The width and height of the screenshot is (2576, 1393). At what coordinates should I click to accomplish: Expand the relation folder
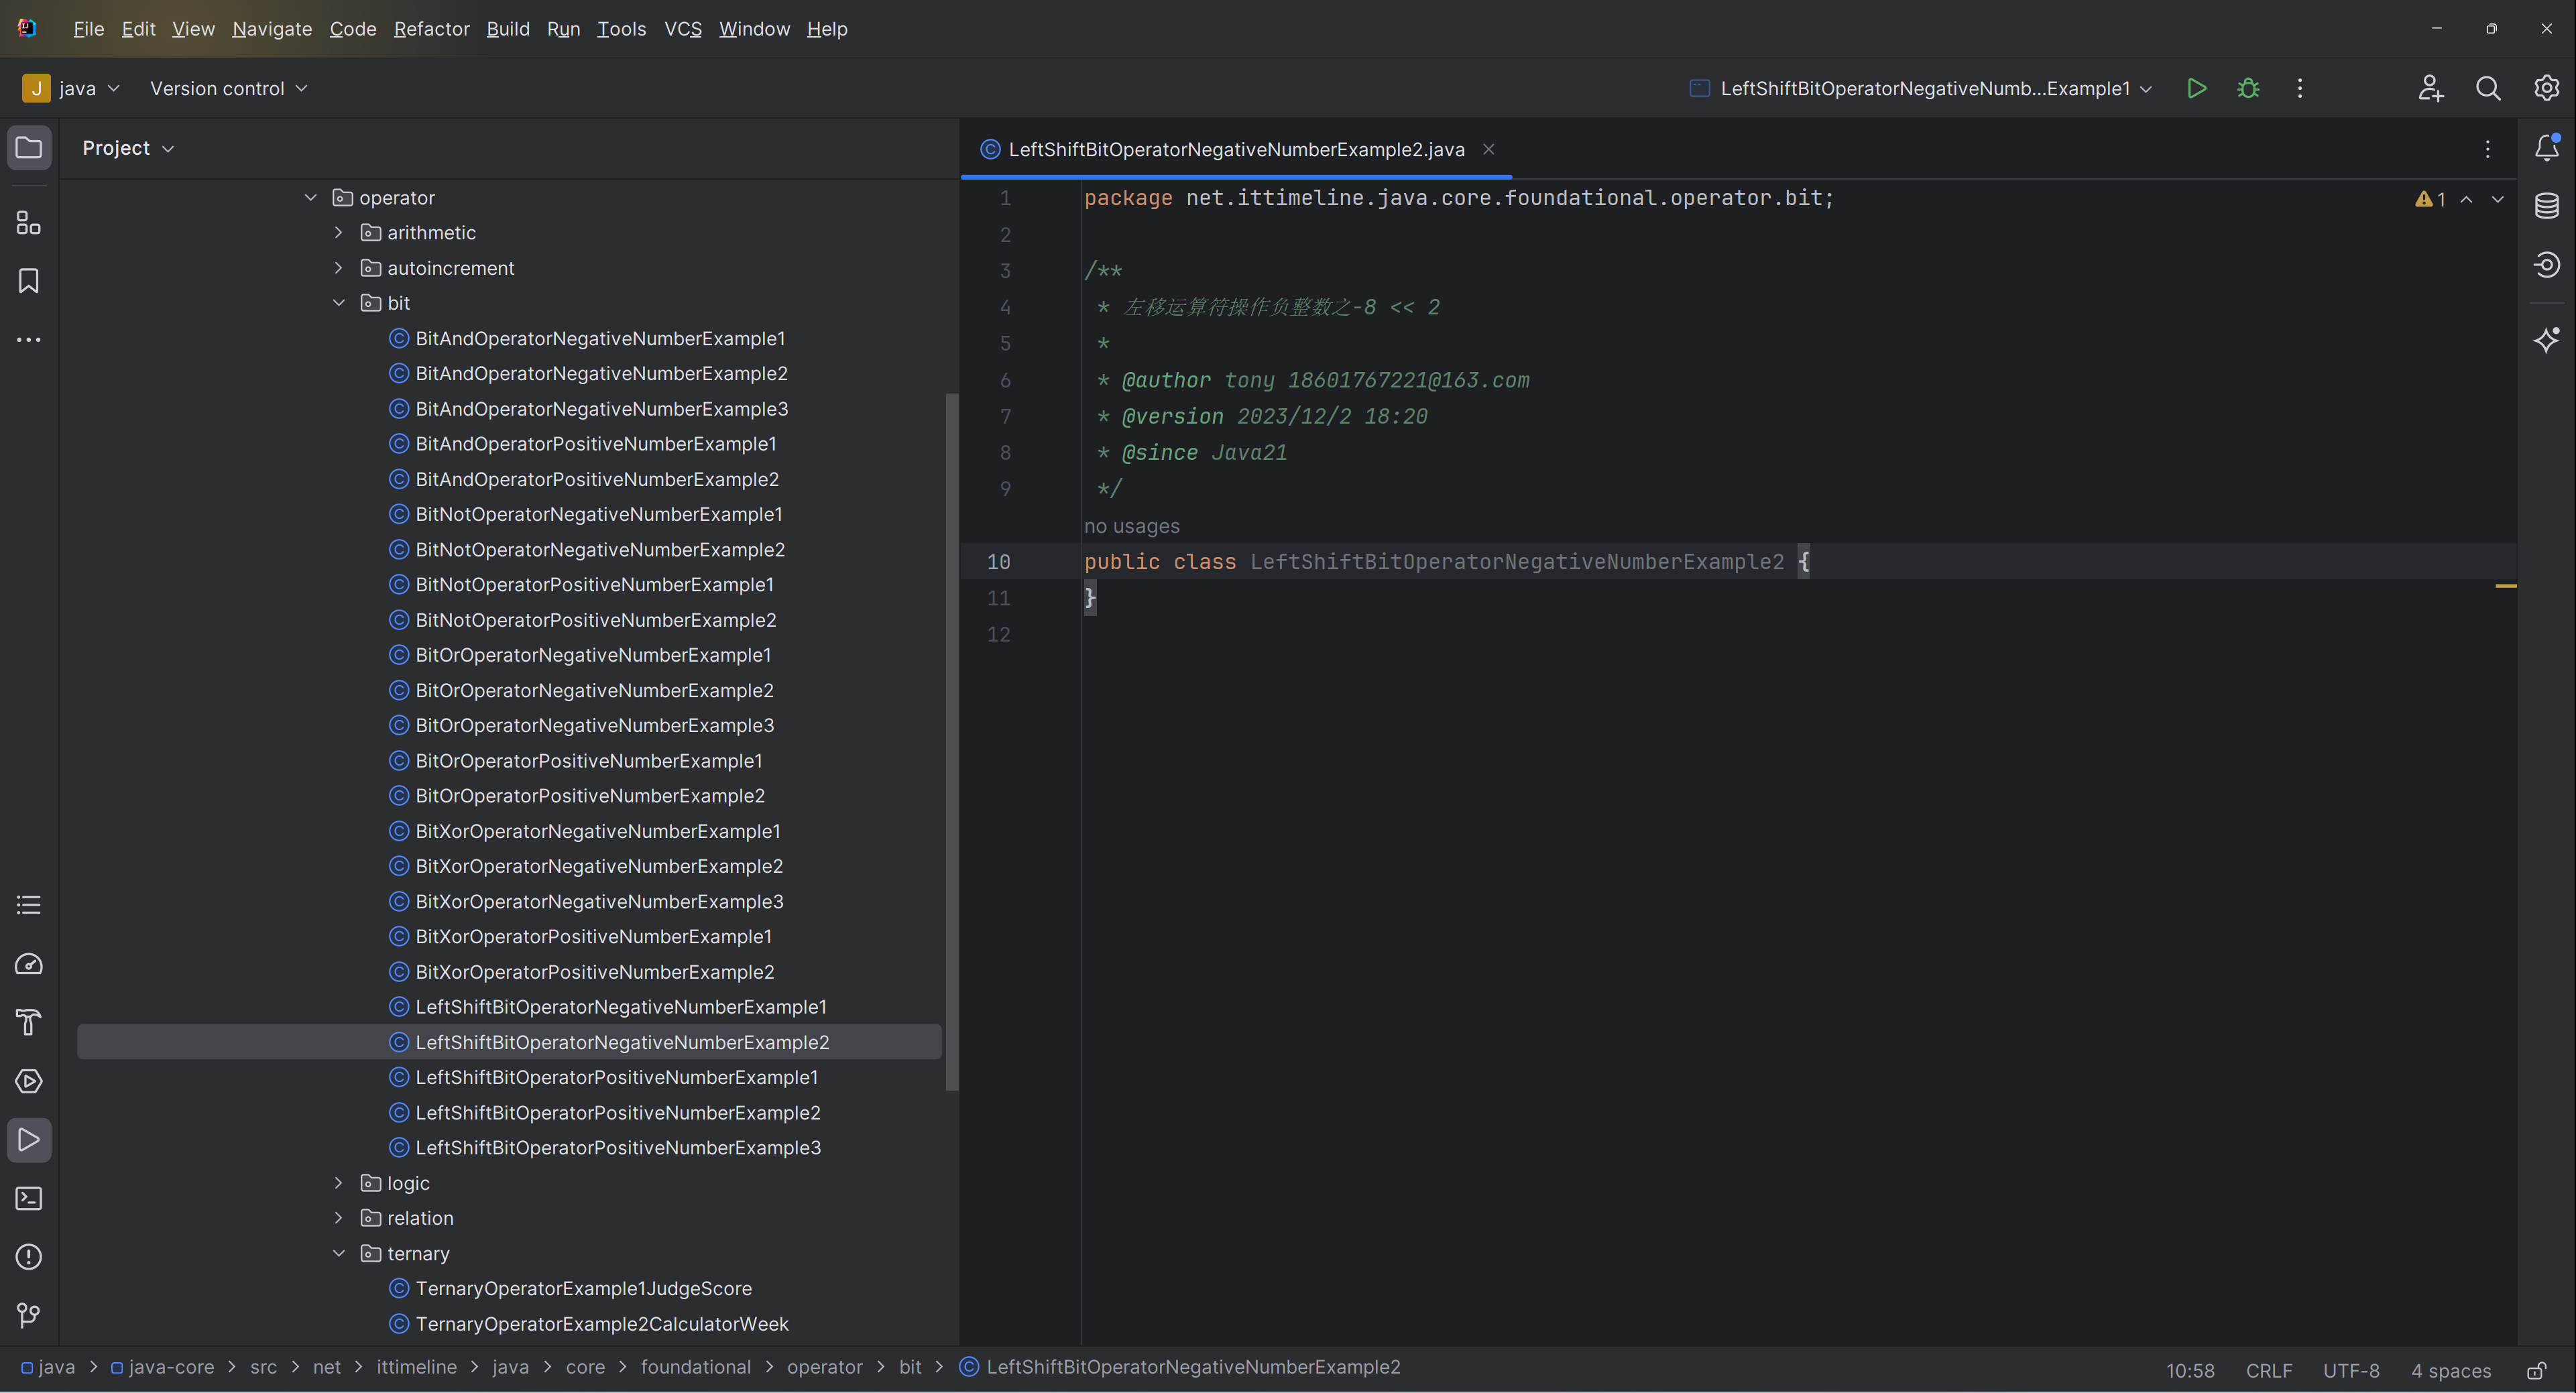[x=339, y=1218]
